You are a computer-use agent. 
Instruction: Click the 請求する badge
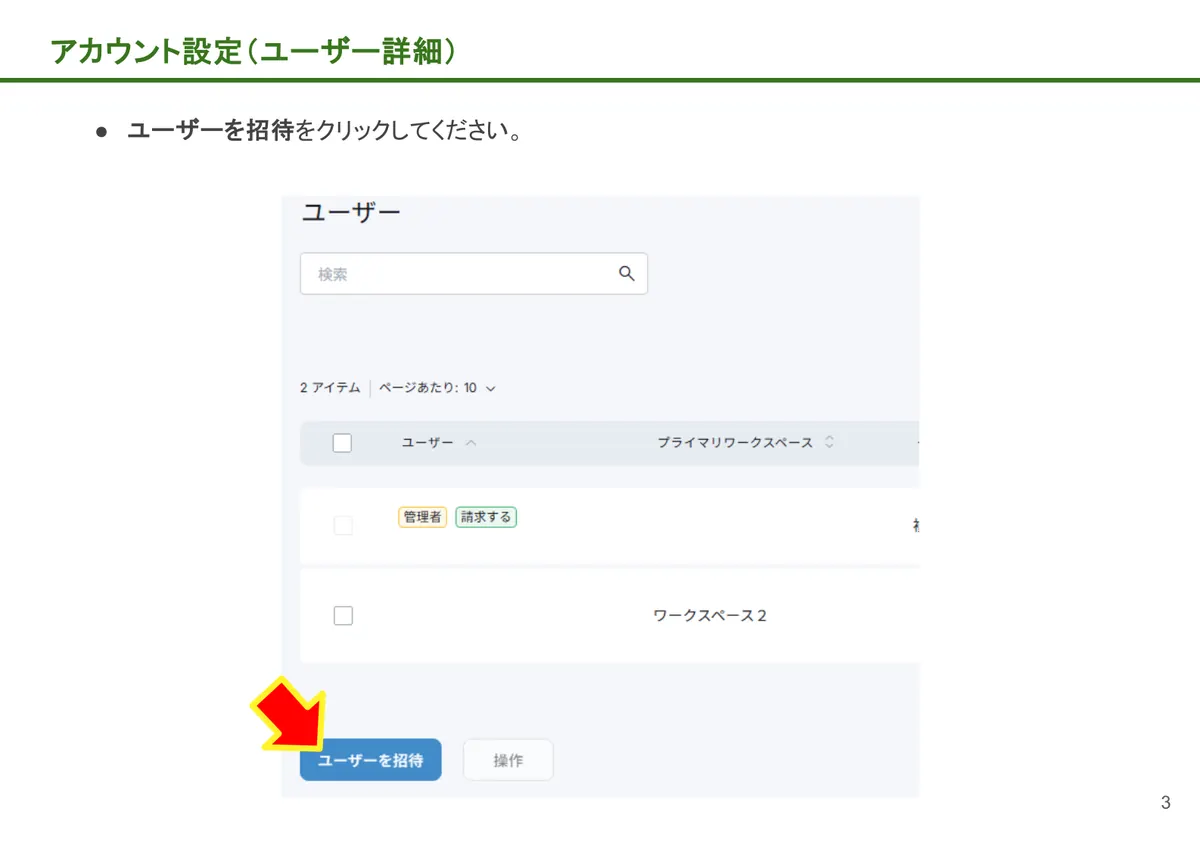click(486, 517)
